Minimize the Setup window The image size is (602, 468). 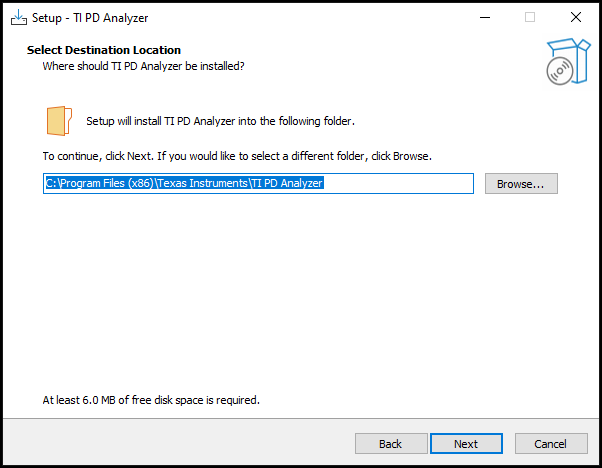485,17
